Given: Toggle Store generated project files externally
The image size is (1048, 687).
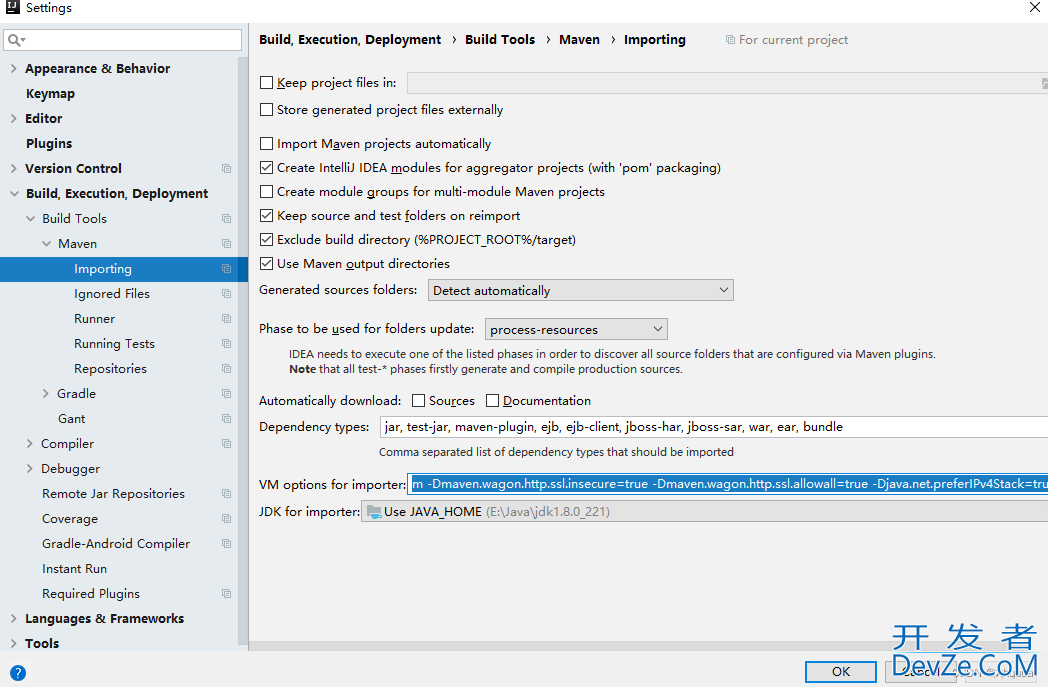Looking at the screenshot, I should coord(267,110).
